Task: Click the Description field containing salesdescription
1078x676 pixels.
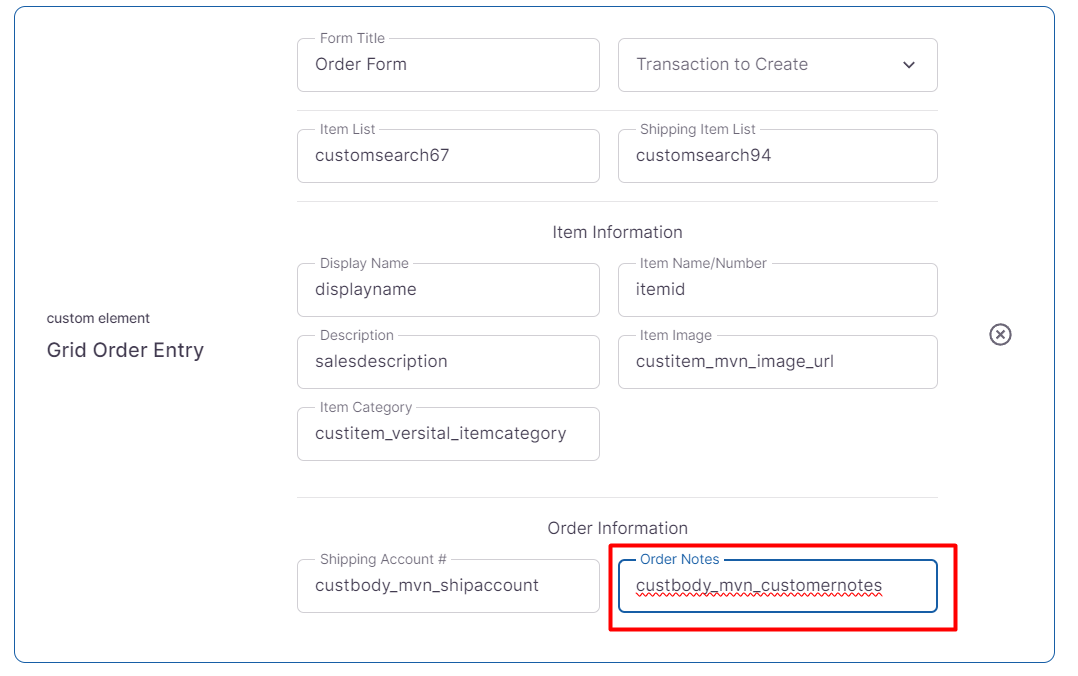Action: click(x=448, y=362)
